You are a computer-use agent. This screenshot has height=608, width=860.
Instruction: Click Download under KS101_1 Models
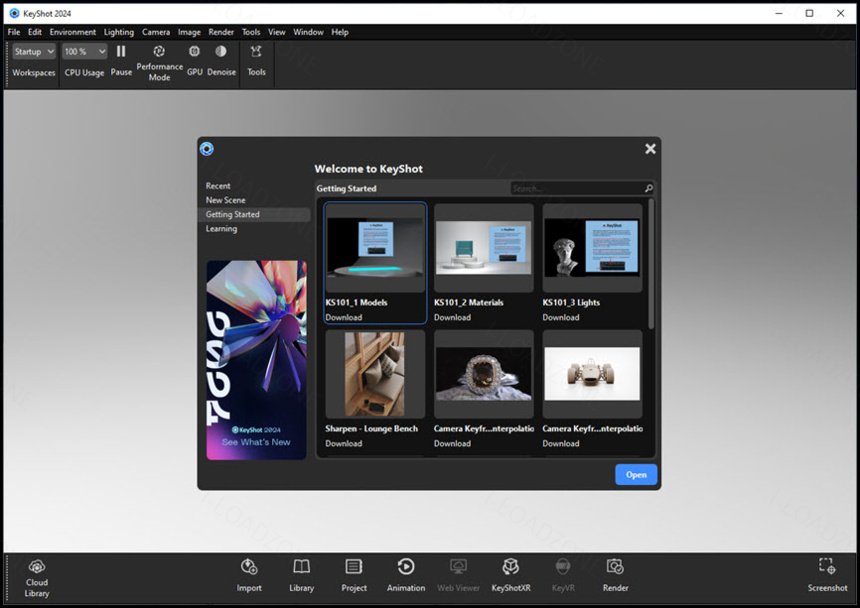pyautogui.click(x=344, y=317)
